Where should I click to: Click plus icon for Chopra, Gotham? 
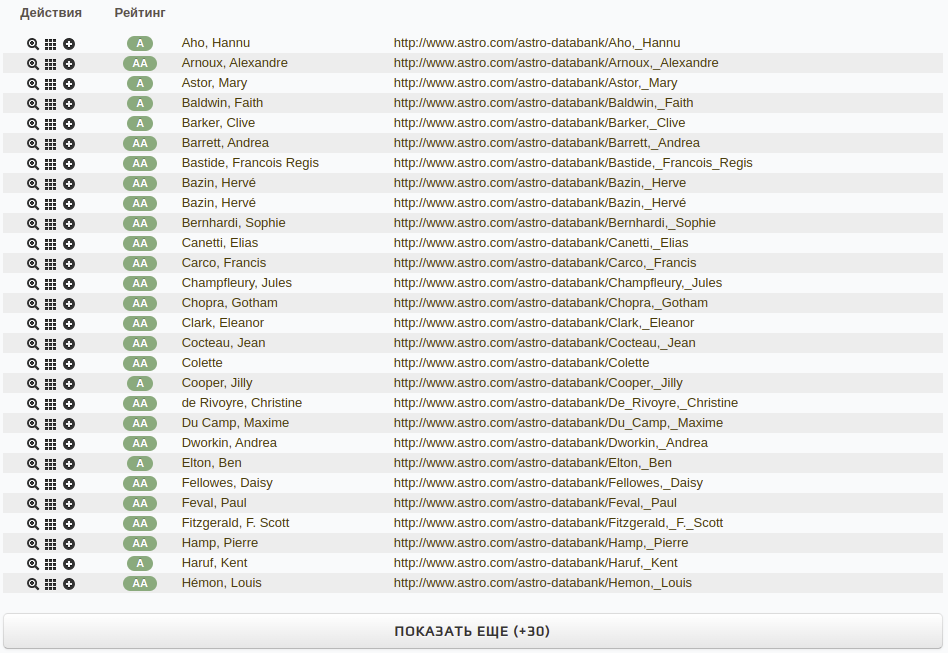[69, 304]
